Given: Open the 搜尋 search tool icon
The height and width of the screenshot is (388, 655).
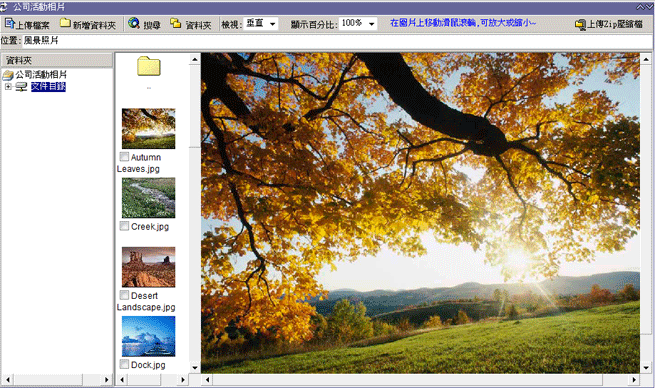Looking at the screenshot, I should pyautogui.click(x=134, y=23).
